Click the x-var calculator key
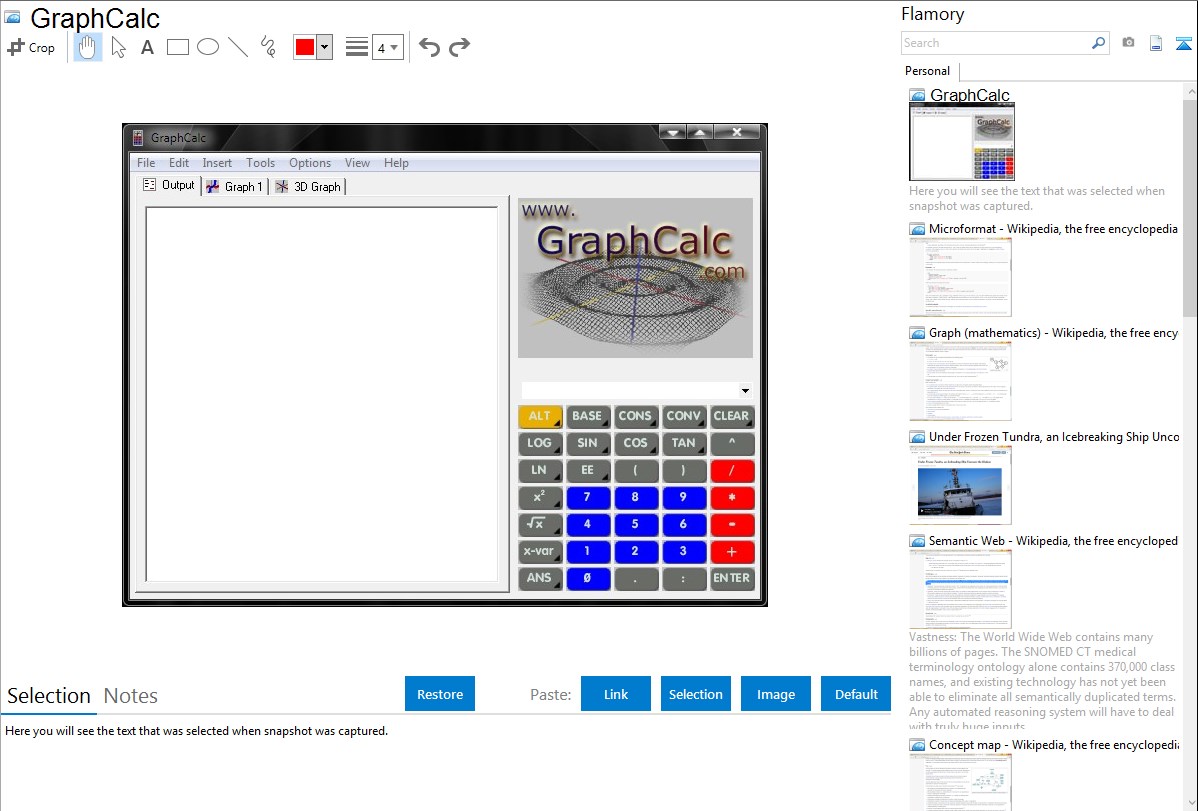 (539, 551)
